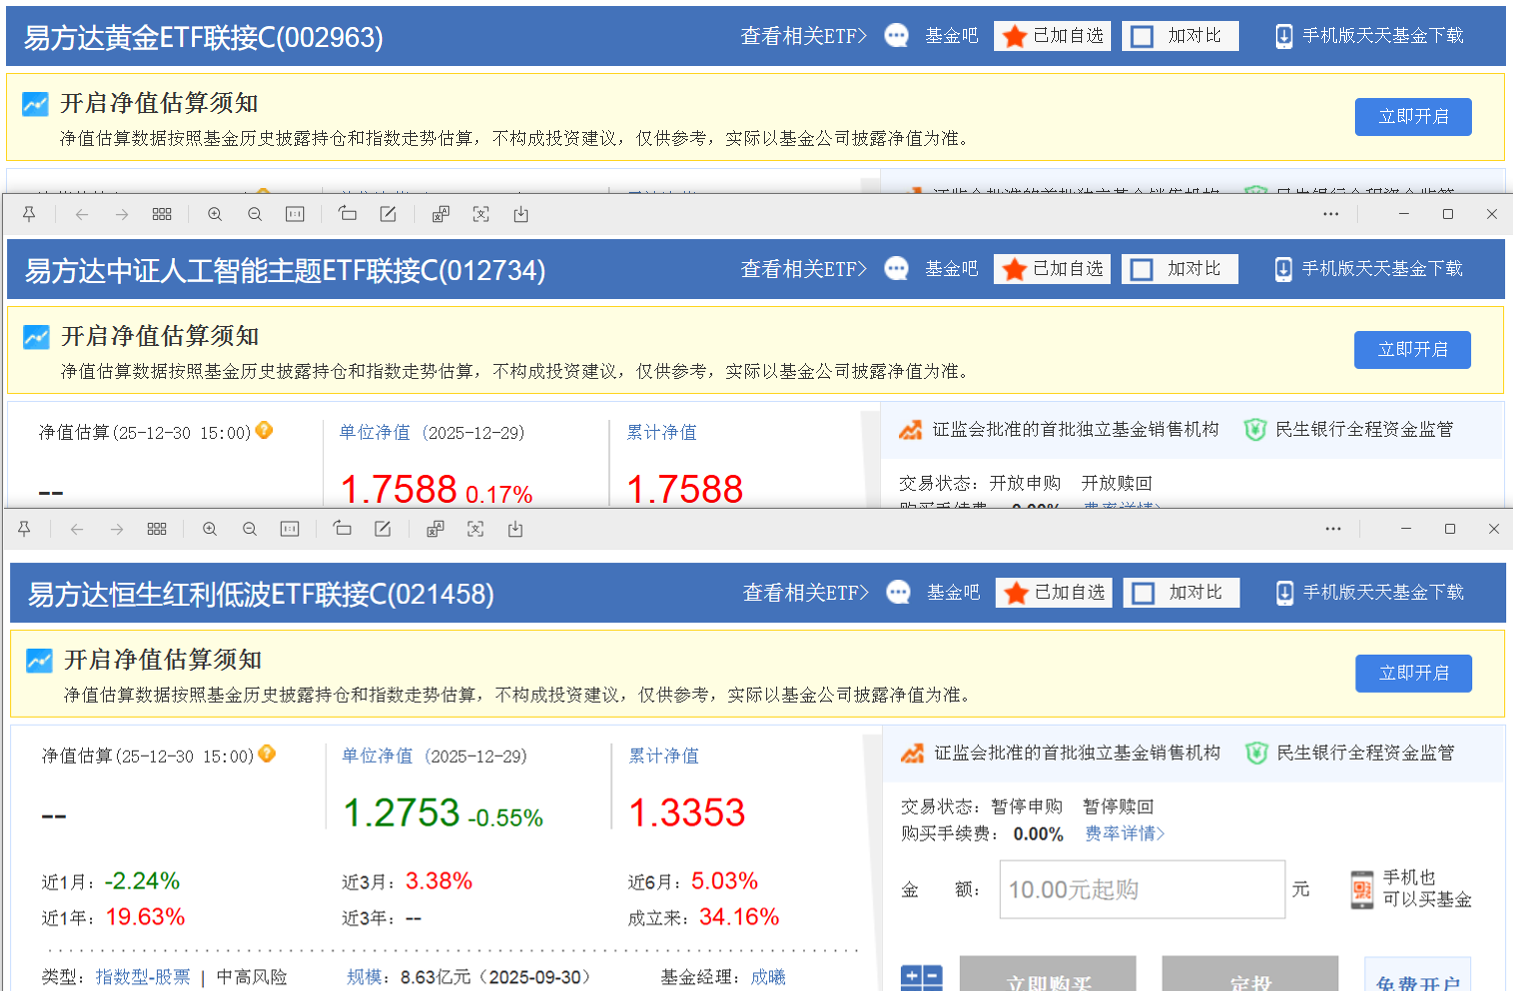Open more options (…) in the middle 人工智能 window
Image resolution: width=1513 pixels, height=991 pixels.
click(1331, 214)
